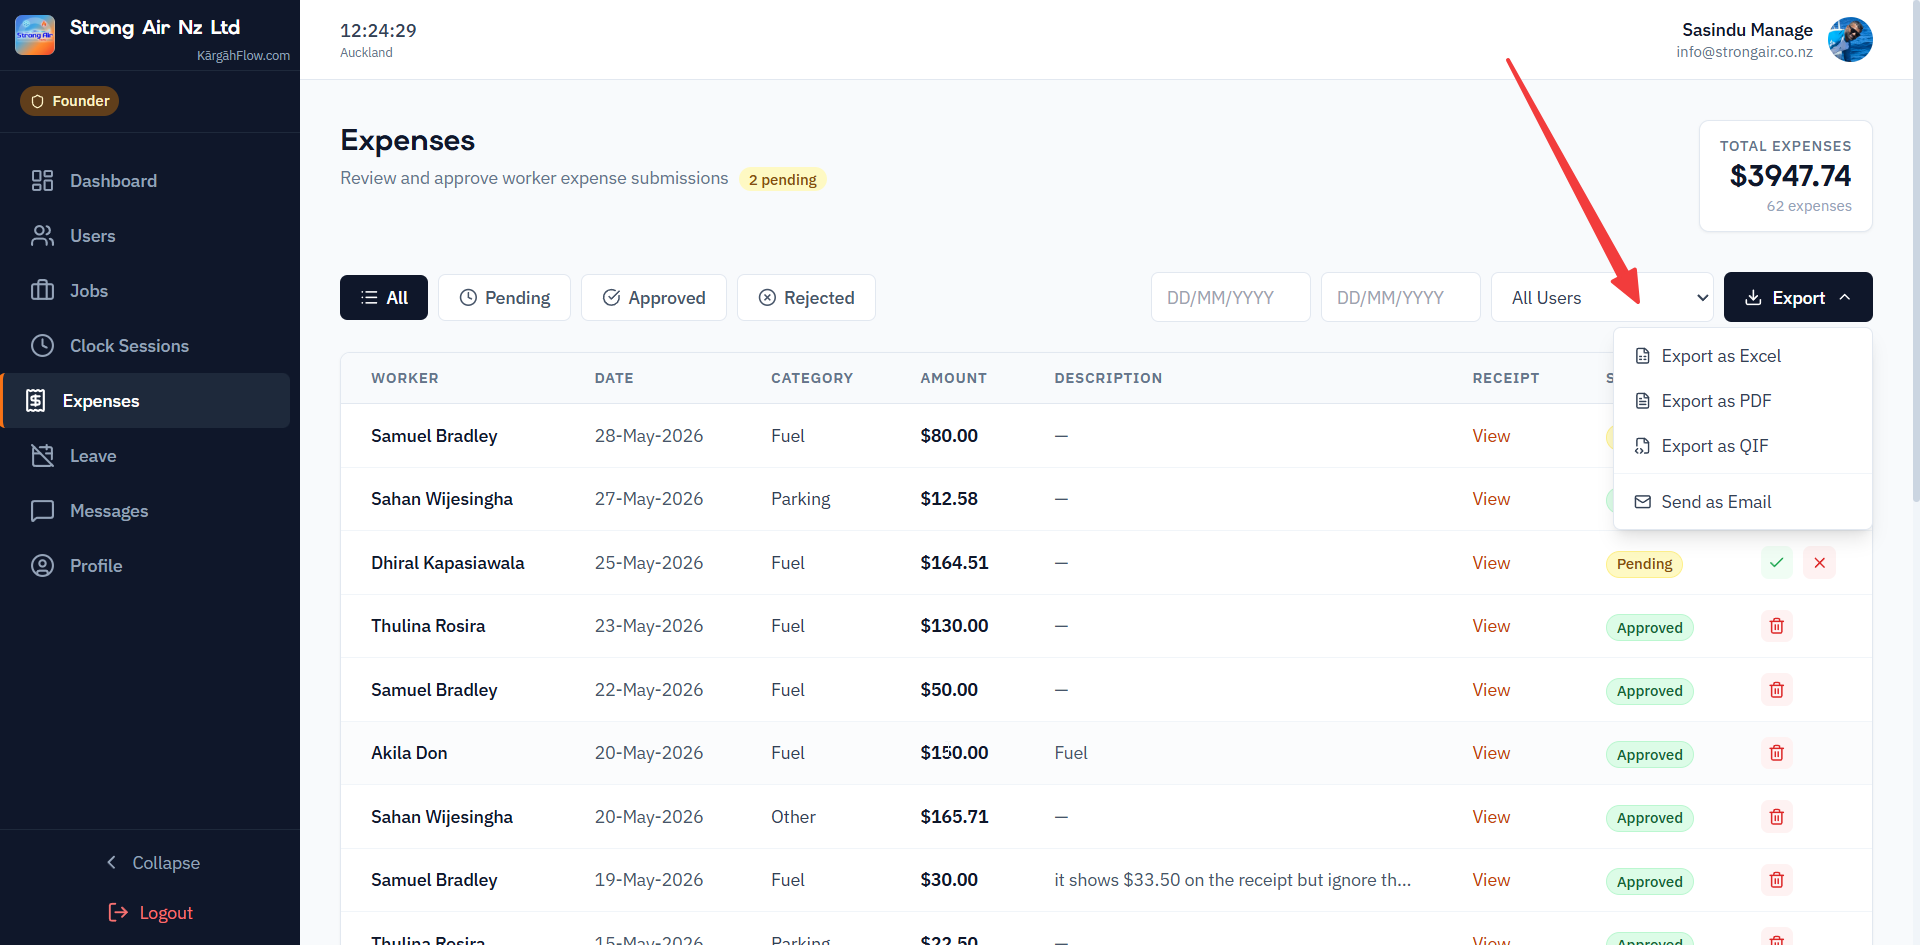The image size is (1920, 945).
Task: Click description starting 'it shows $33.50'
Action: (x=1232, y=880)
